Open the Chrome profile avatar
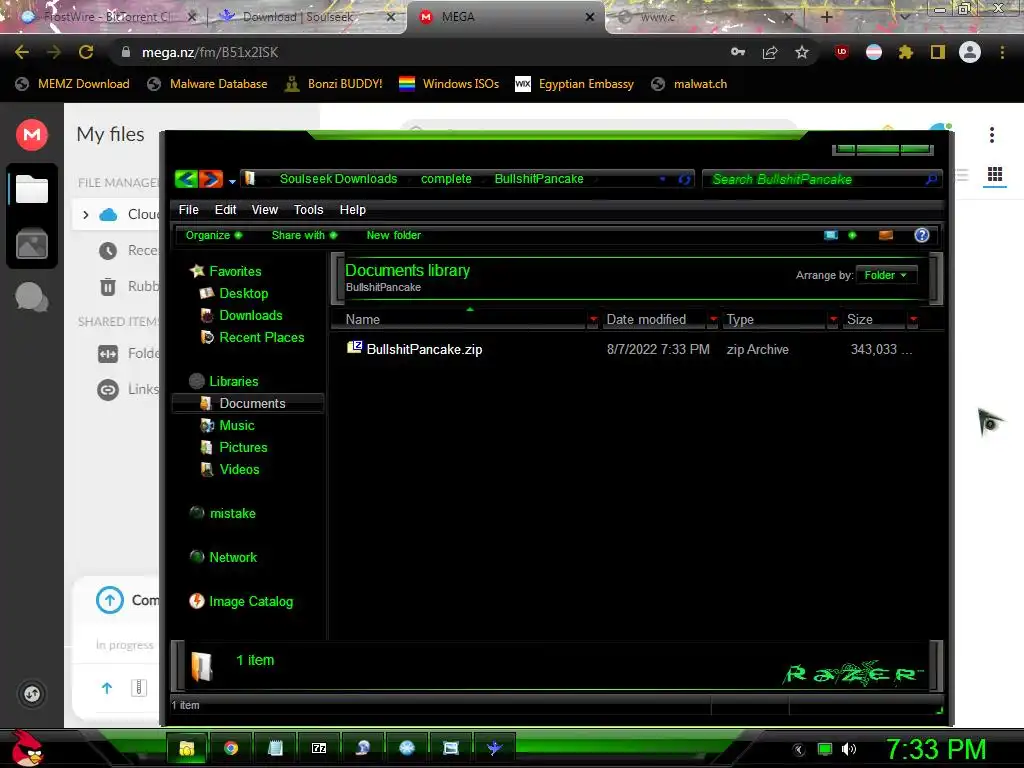The image size is (1024, 768). click(x=970, y=52)
